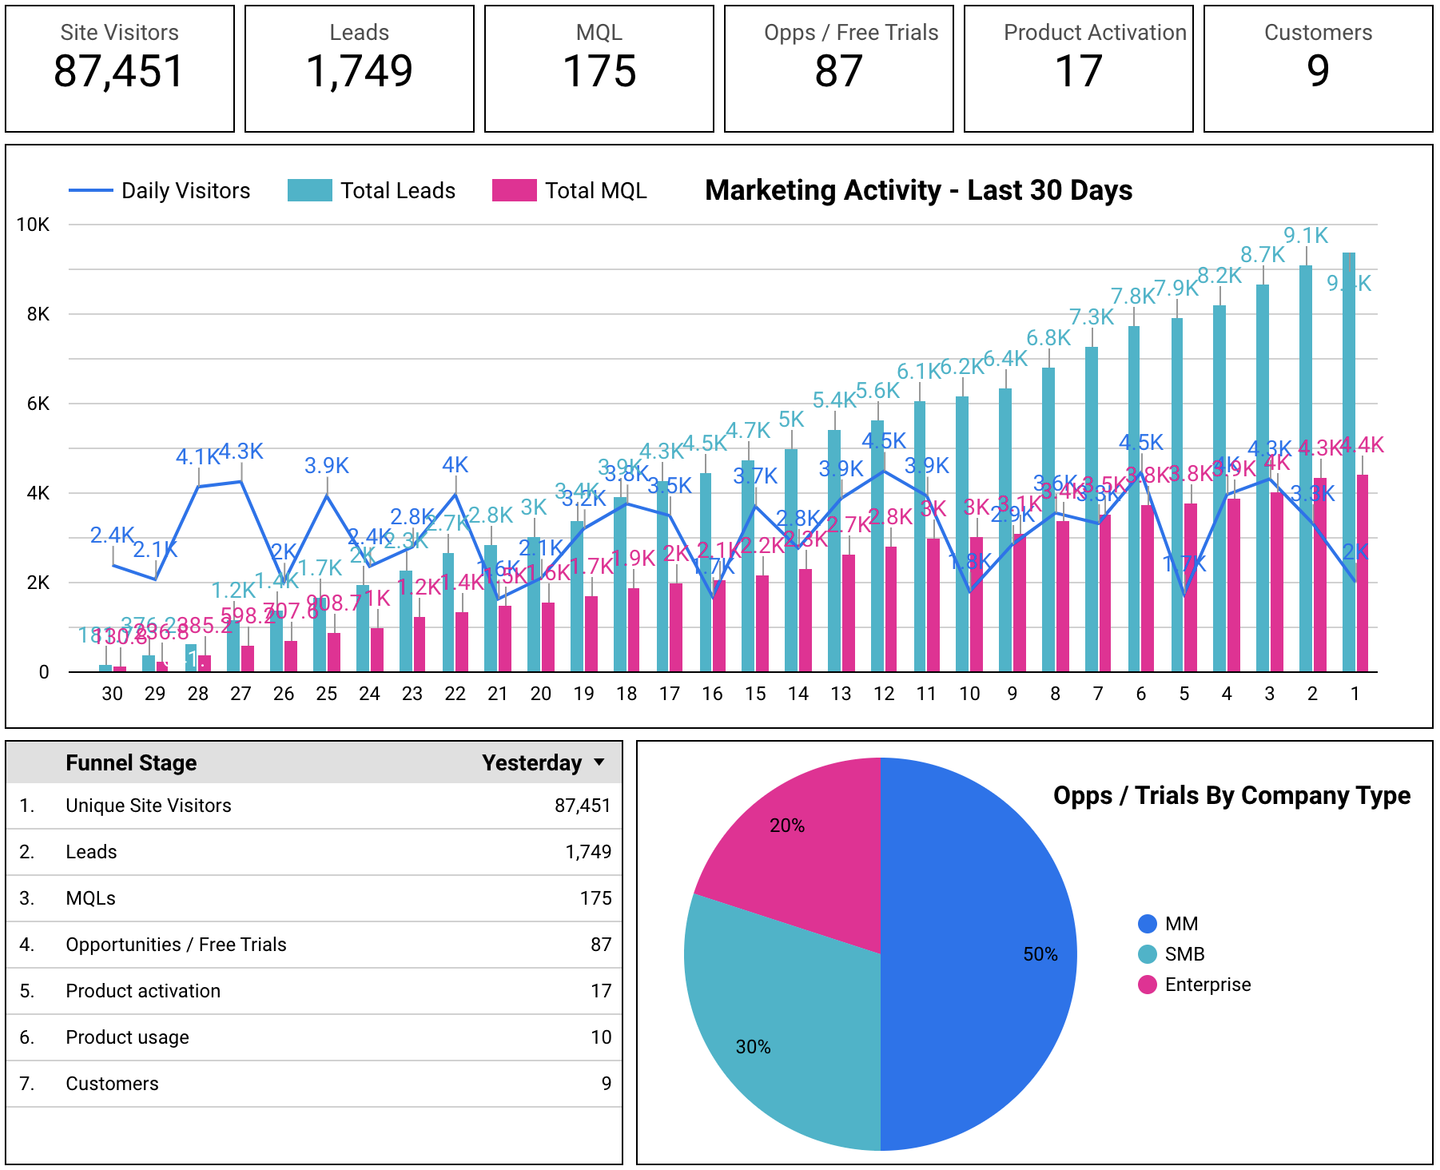Click the 50% blue MM pie slice
Screen dimensions: 1440x1170
[990, 950]
